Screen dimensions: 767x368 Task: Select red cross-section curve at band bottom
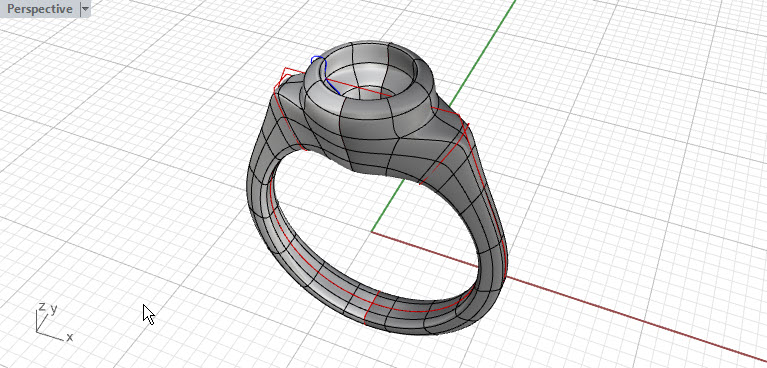372,307
